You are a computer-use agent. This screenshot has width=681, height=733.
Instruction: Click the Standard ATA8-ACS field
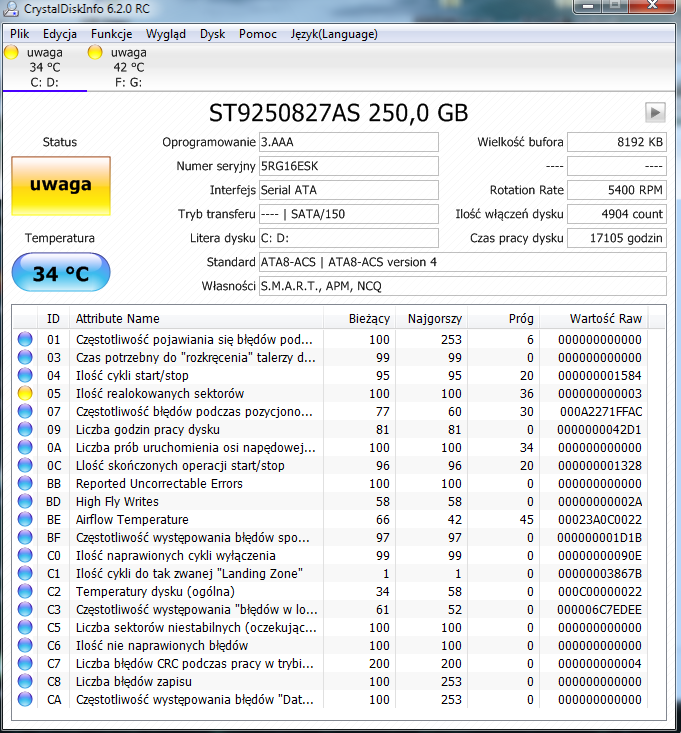coord(463,262)
